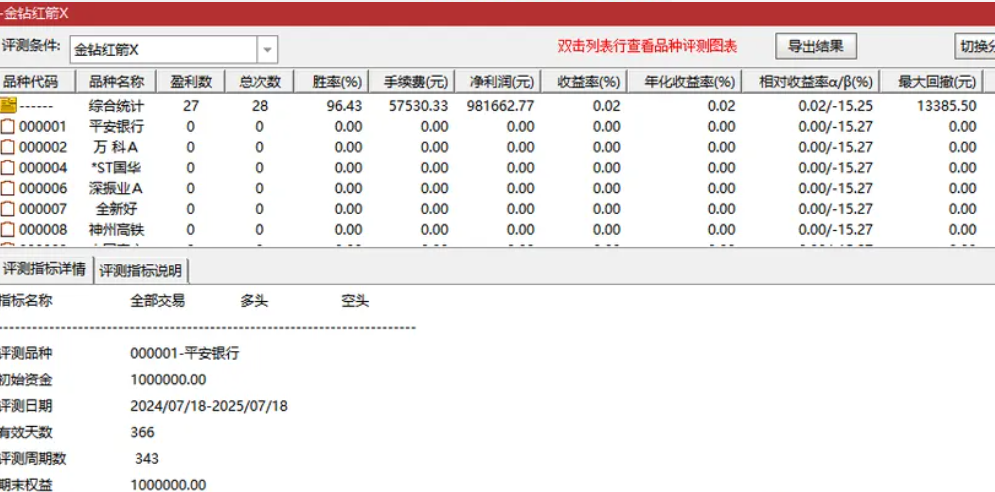Click the 2024/07/18-2025/07/18 date range value
This screenshot has width=995, height=492.
[209, 406]
